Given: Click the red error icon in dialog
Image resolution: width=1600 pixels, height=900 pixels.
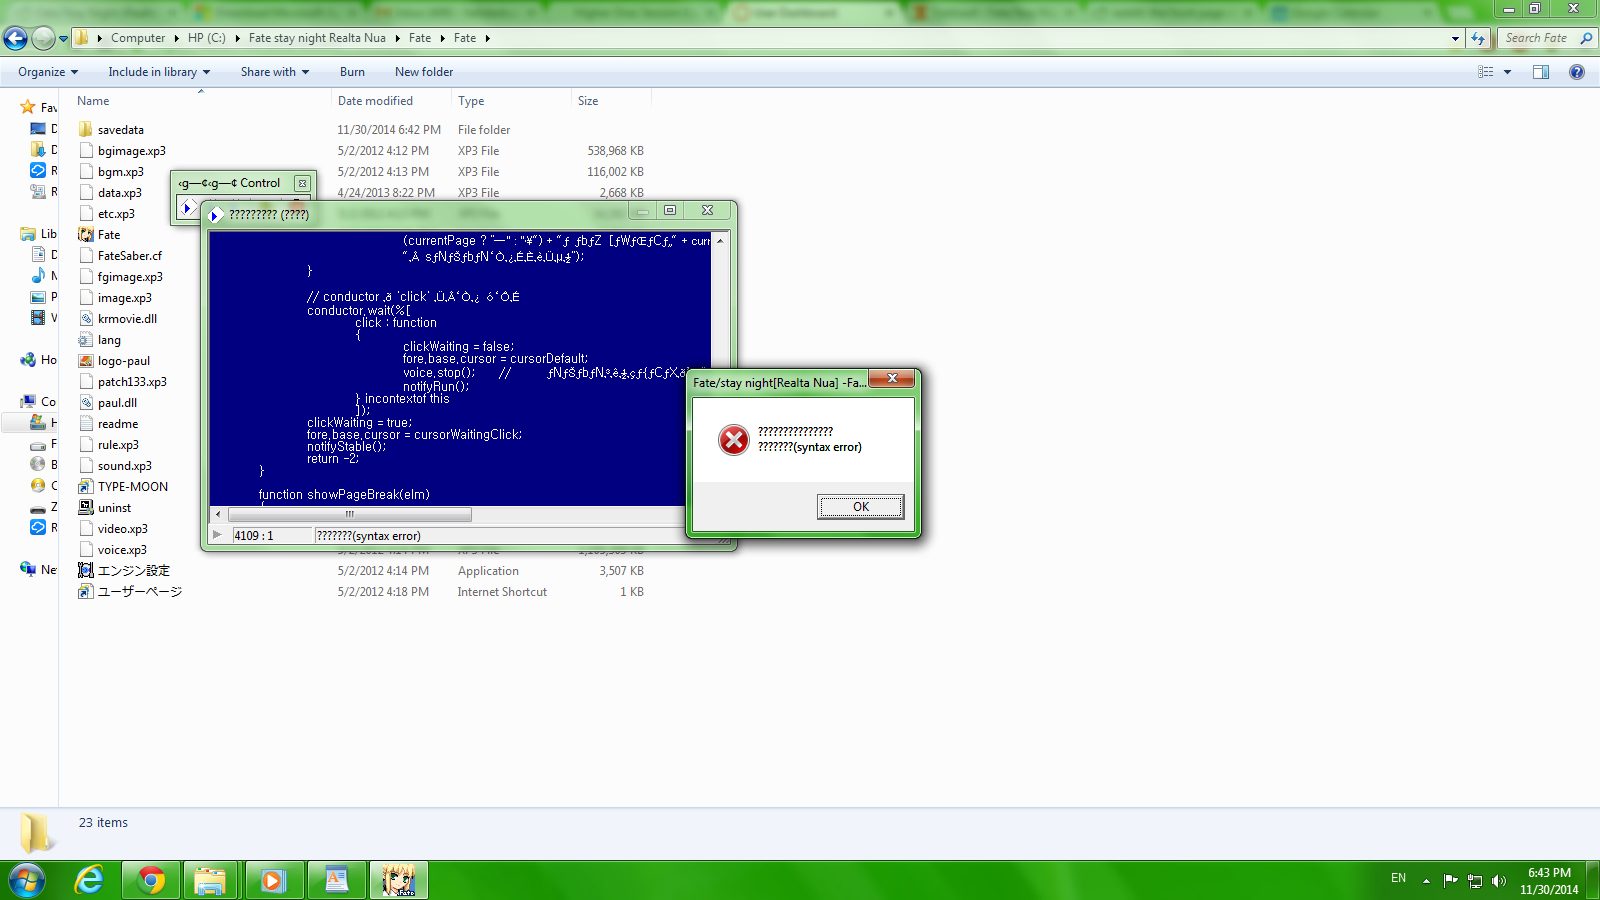Looking at the screenshot, I should click(734, 440).
